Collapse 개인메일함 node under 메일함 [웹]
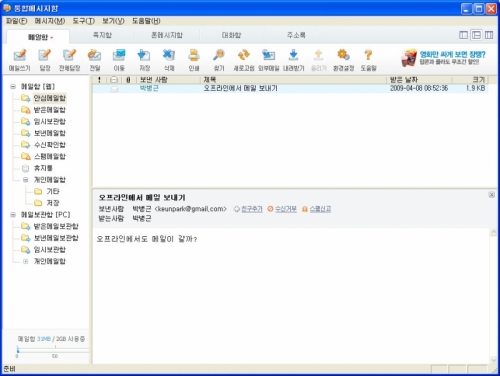Screen dimensions: 500x376 coord(25,180)
